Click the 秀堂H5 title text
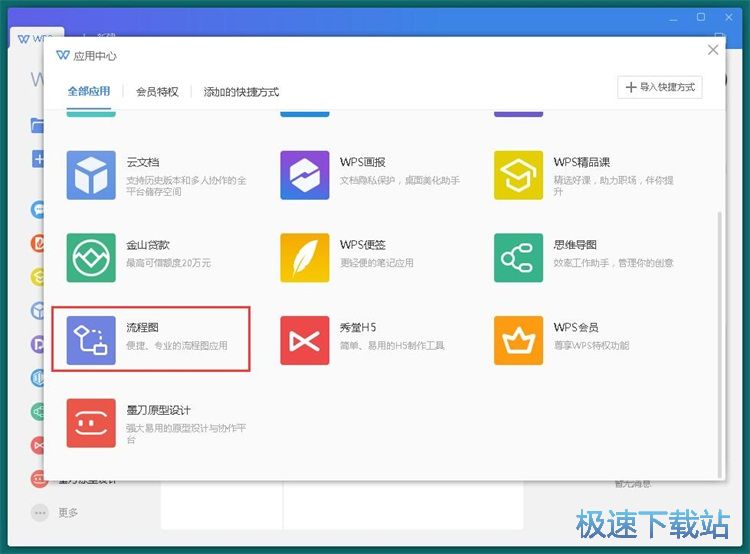The width and height of the screenshot is (750, 554). [358, 328]
